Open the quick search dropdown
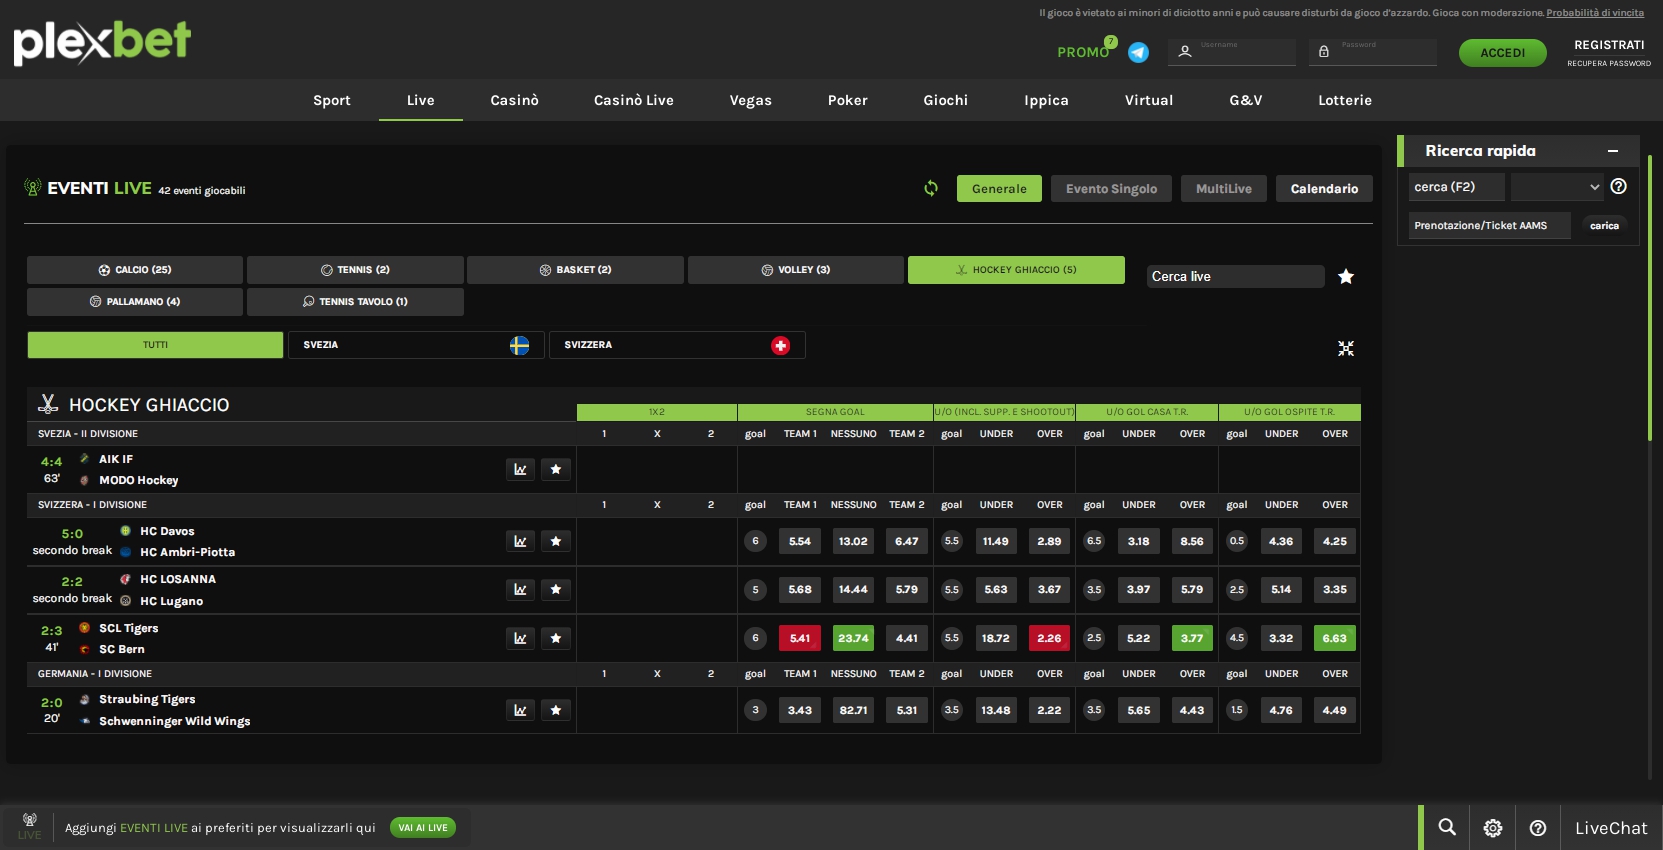Image resolution: width=1663 pixels, height=850 pixels. click(1557, 187)
